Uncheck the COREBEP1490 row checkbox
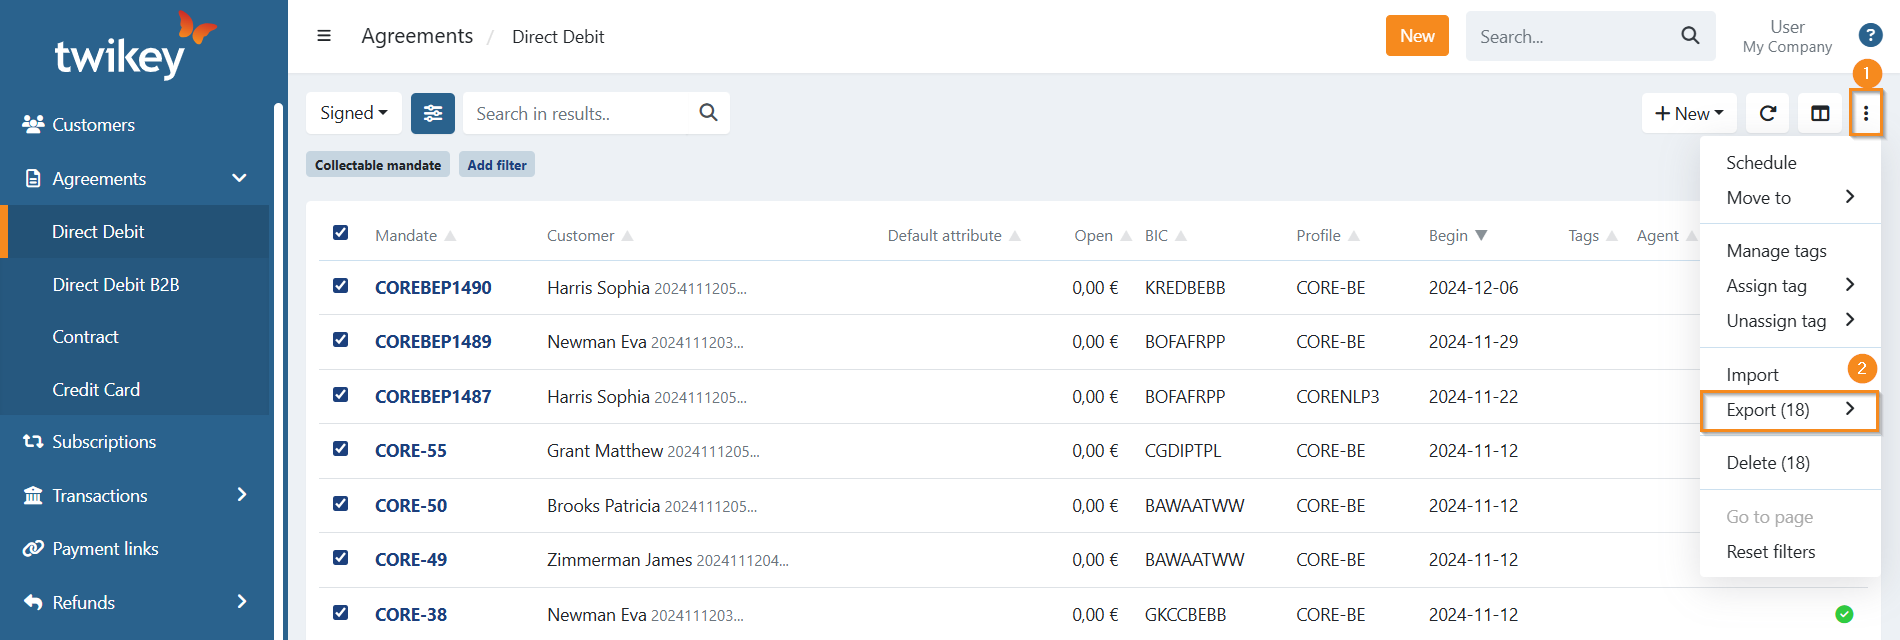1900x640 pixels. [x=341, y=286]
